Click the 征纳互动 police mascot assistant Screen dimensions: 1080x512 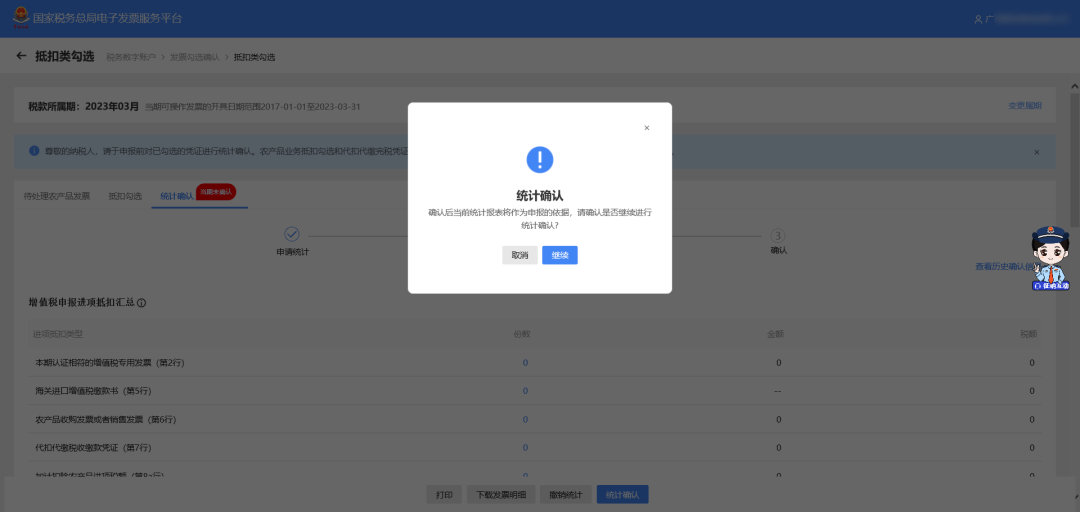[x=1050, y=258]
